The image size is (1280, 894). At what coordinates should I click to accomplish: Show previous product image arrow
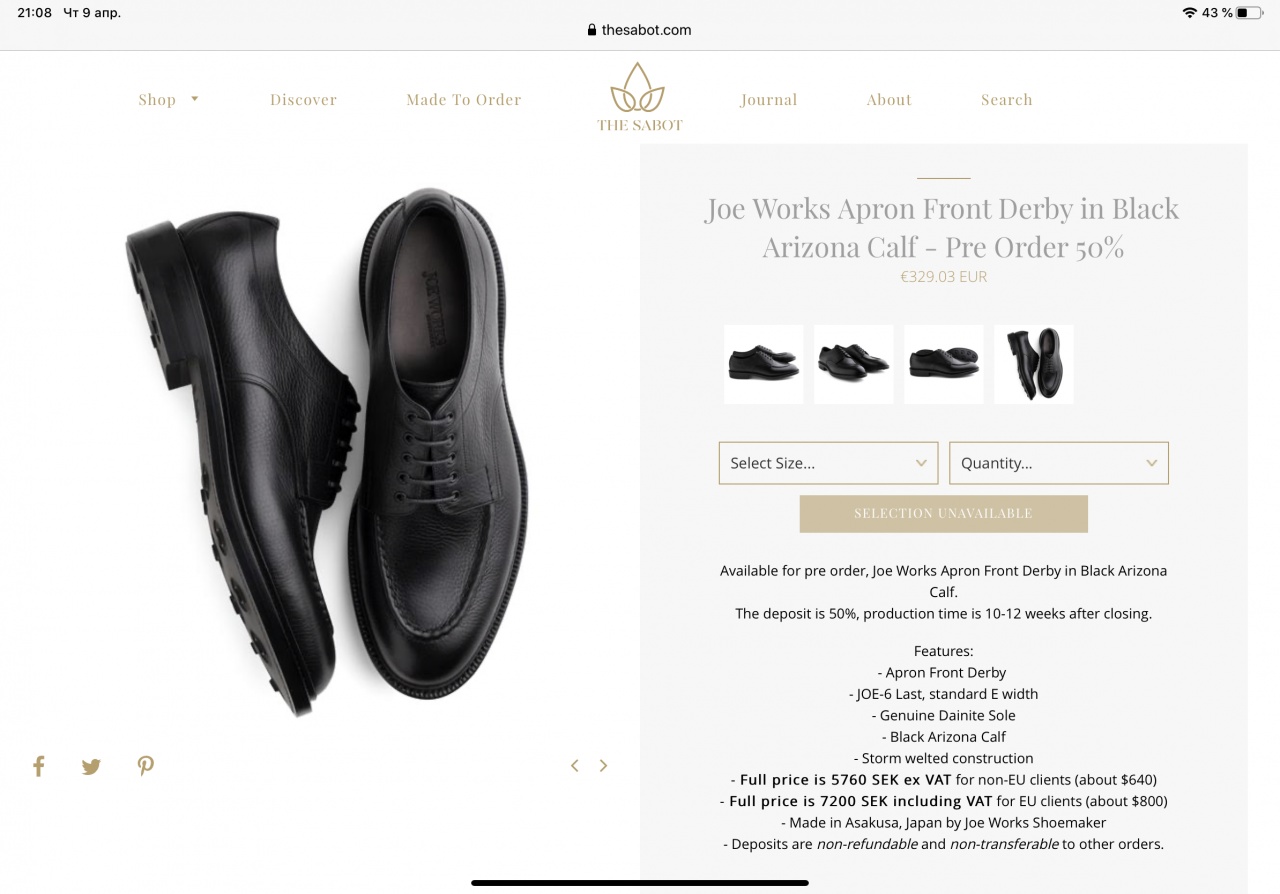(575, 766)
